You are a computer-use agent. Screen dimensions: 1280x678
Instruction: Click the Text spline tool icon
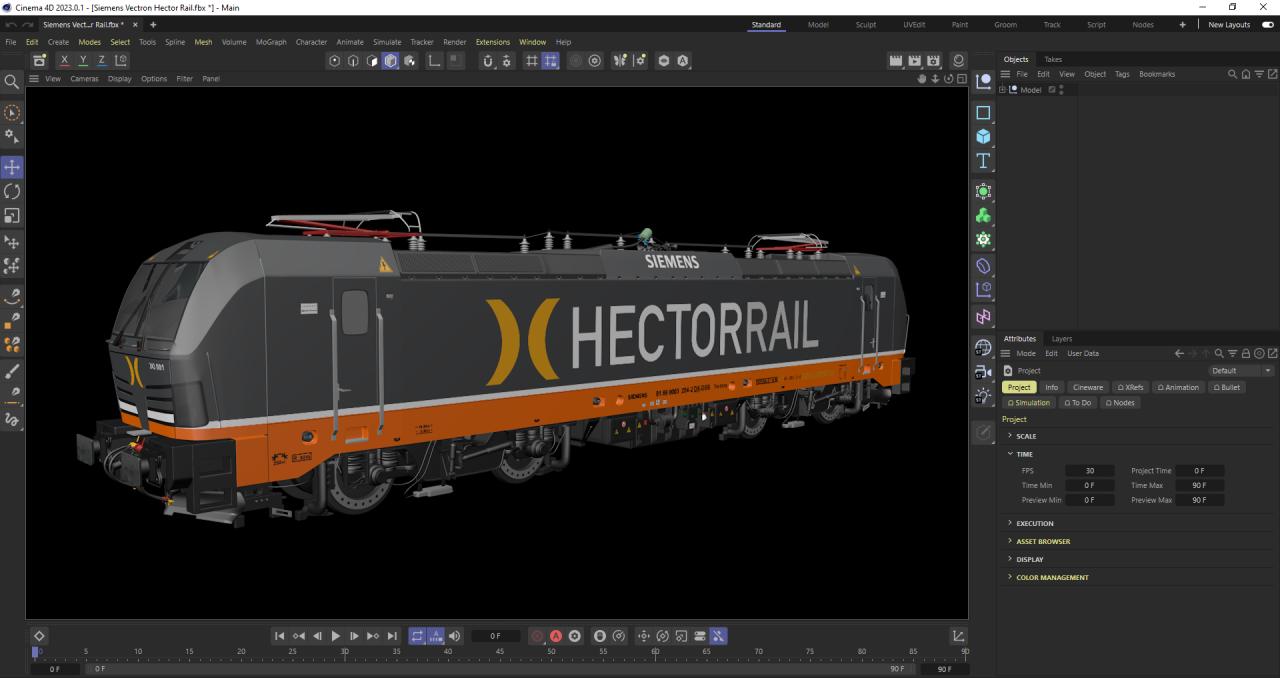pos(983,161)
